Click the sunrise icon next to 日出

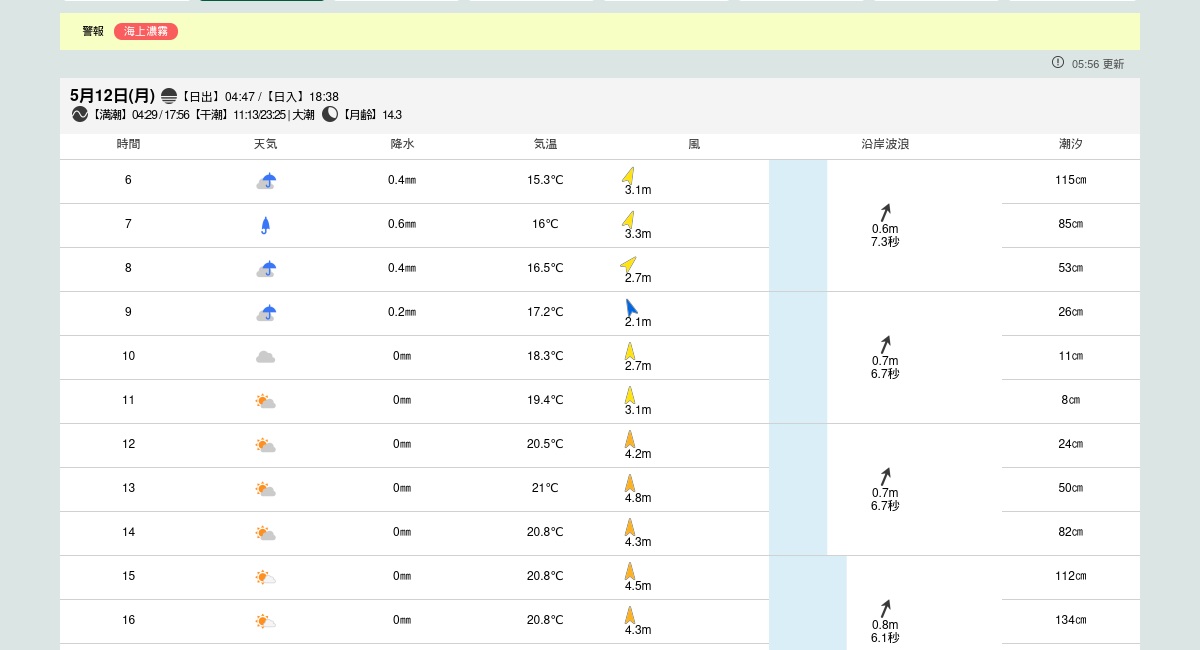(x=169, y=96)
